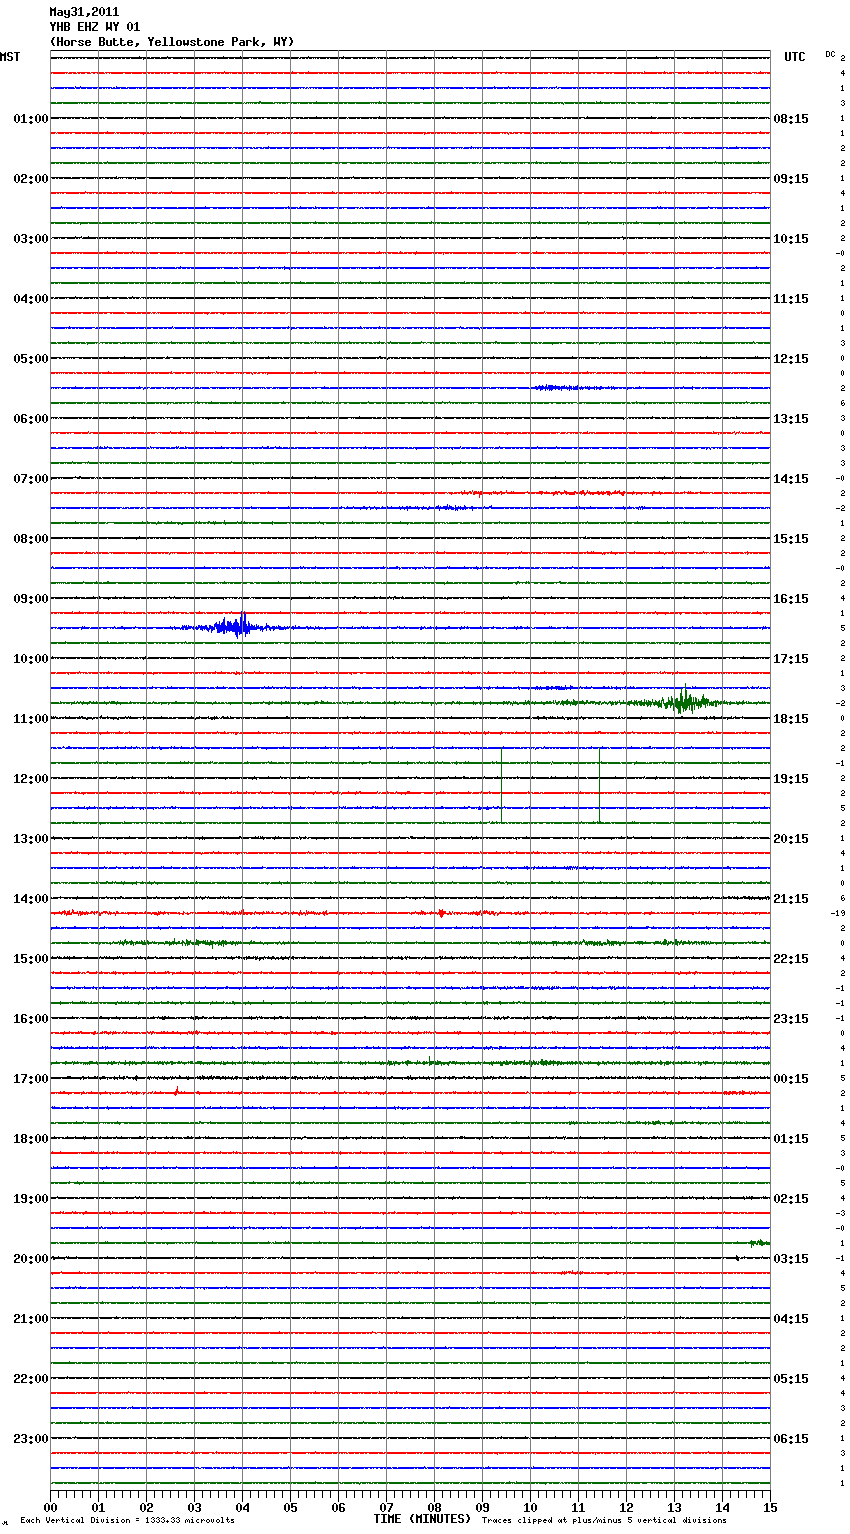Click minute tick label "04" on bottom axis
Image resolution: width=850 pixels, height=1534 pixels.
(243, 1507)
